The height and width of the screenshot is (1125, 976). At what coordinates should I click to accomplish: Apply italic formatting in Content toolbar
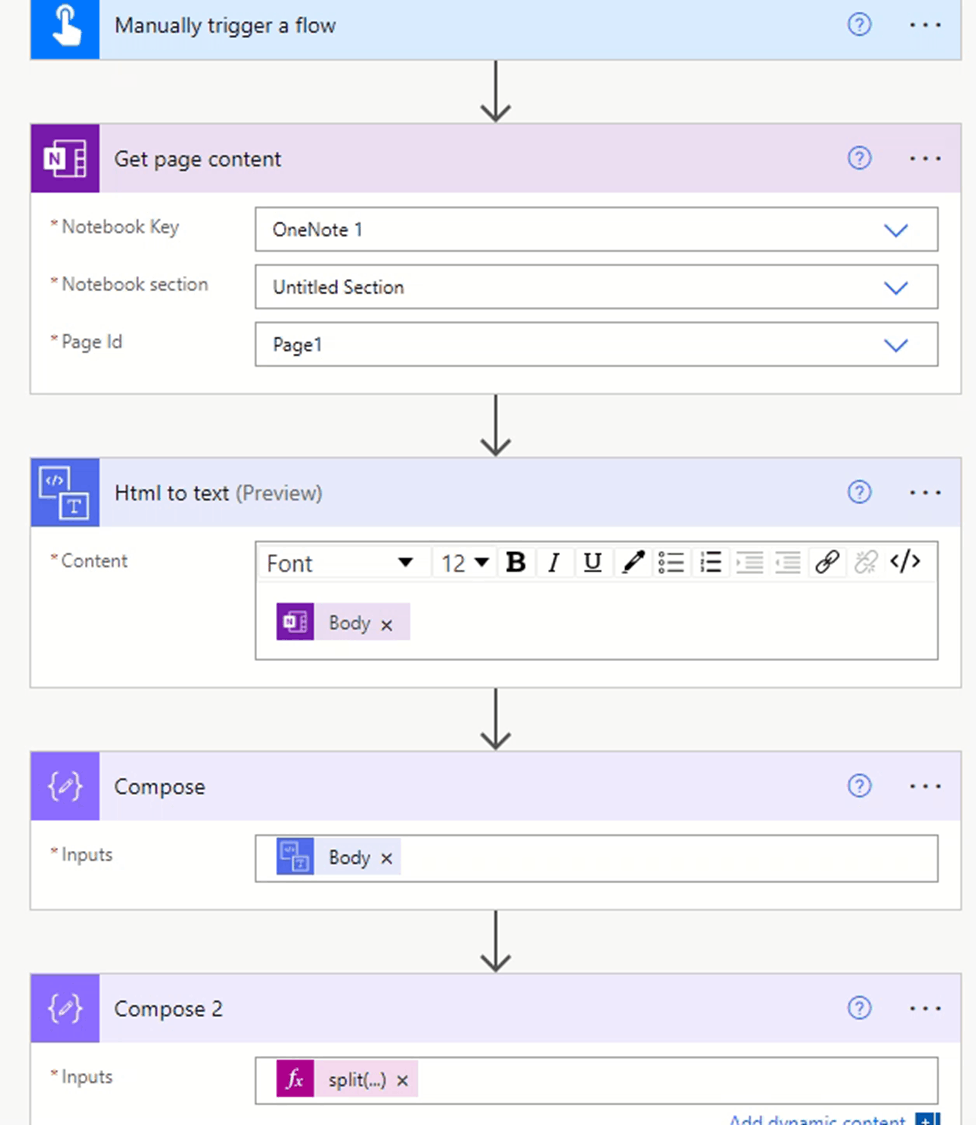click(x=554, y=561)
